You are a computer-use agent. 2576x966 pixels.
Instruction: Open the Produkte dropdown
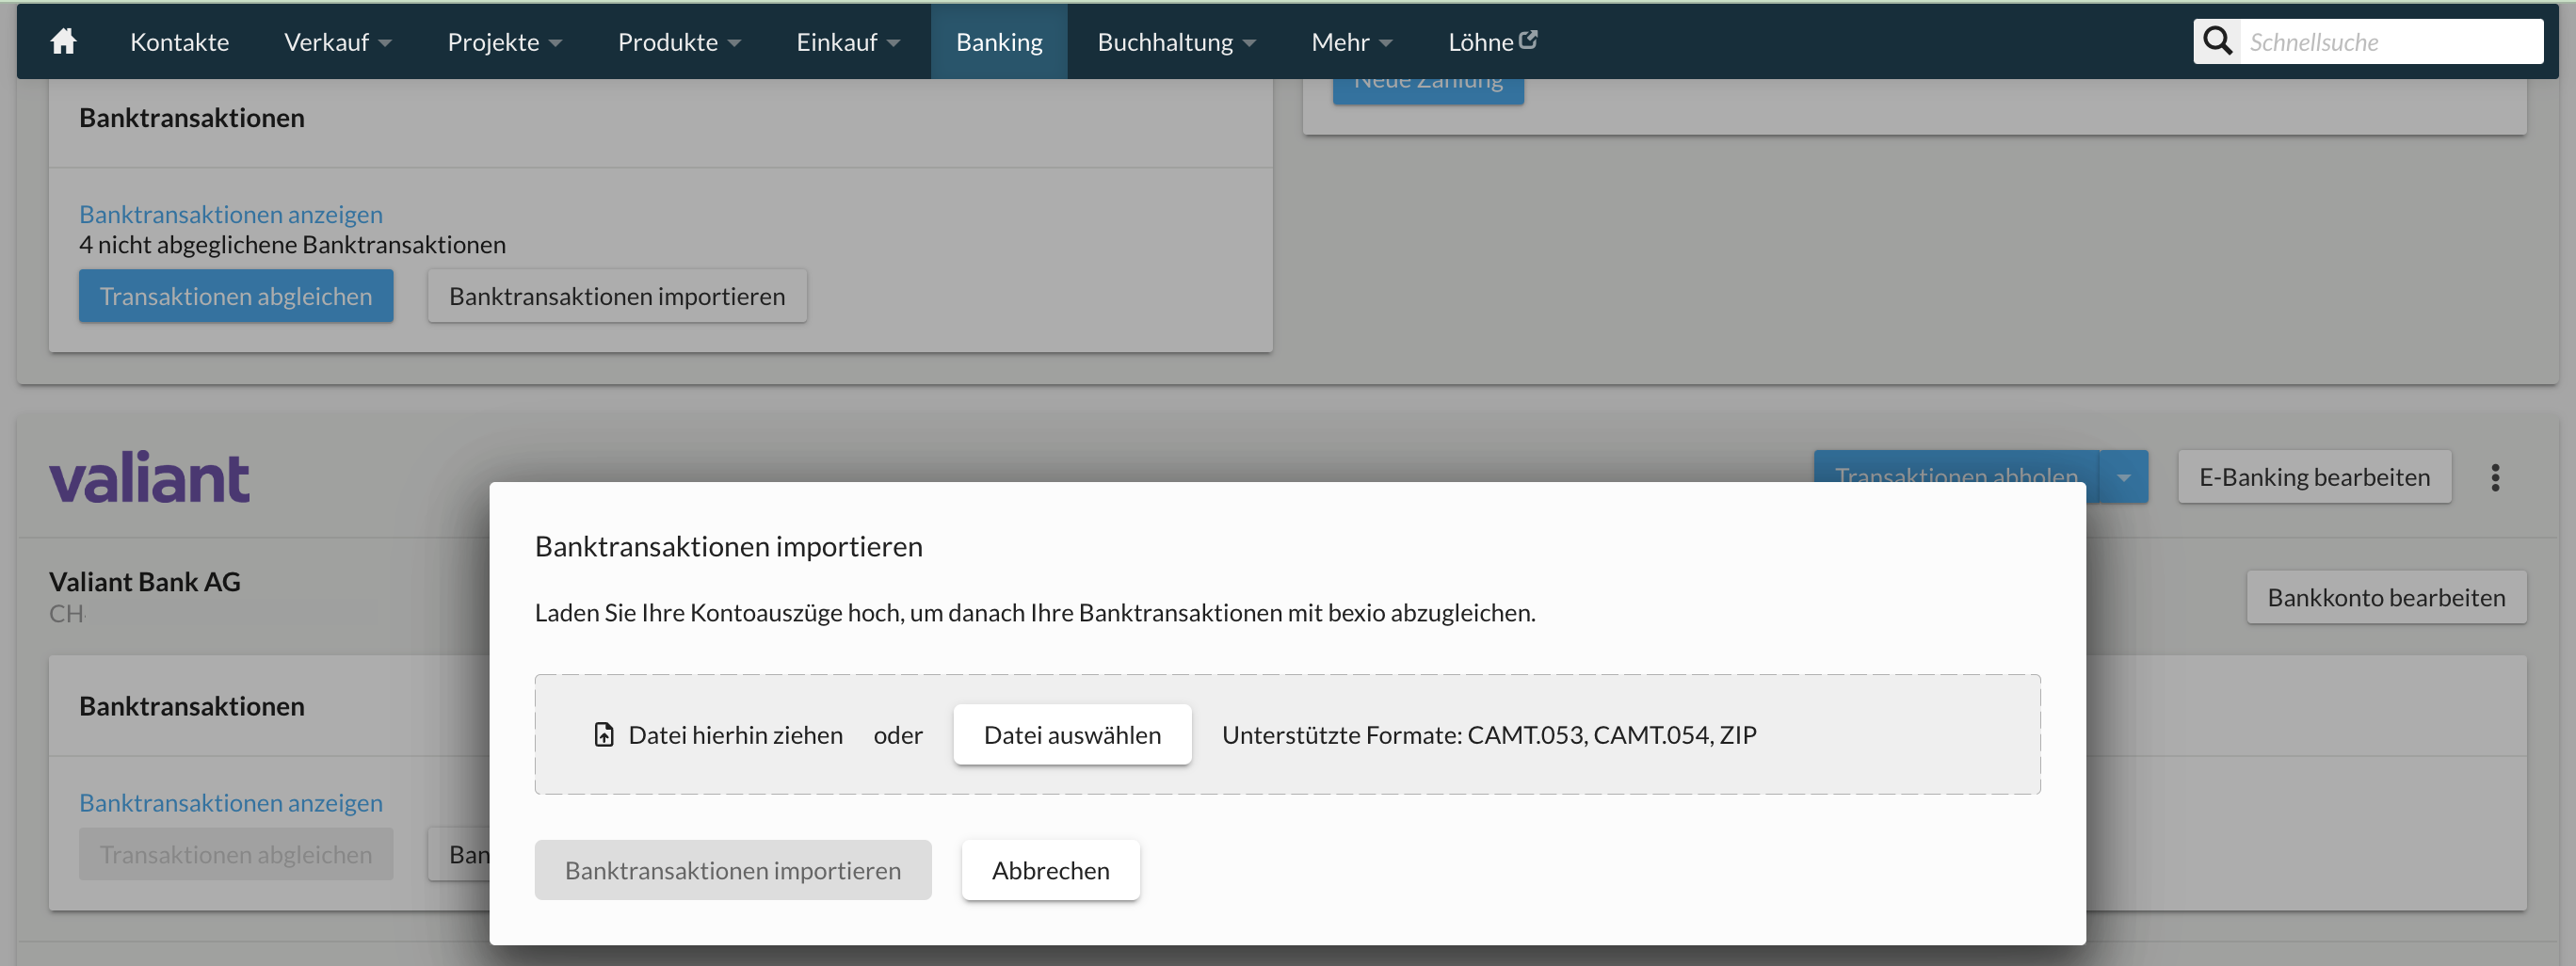coord(679,42)
